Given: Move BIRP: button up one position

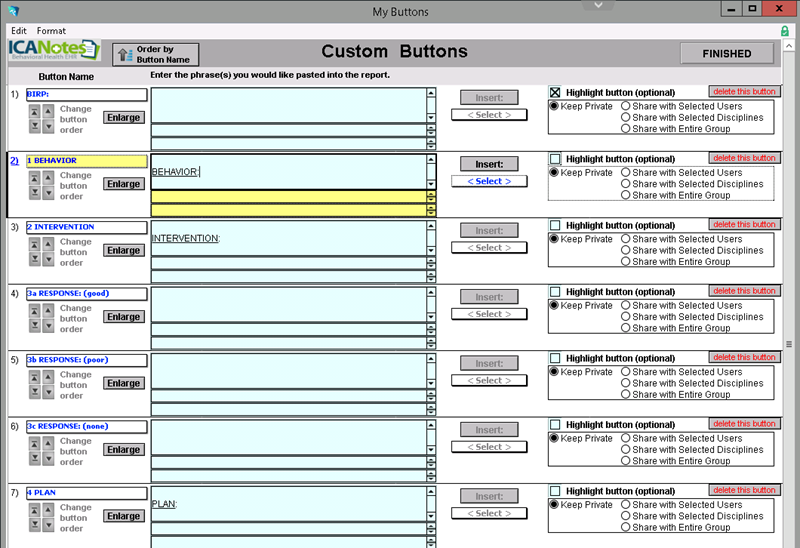Looking at the screenshot, I should 48,111.
